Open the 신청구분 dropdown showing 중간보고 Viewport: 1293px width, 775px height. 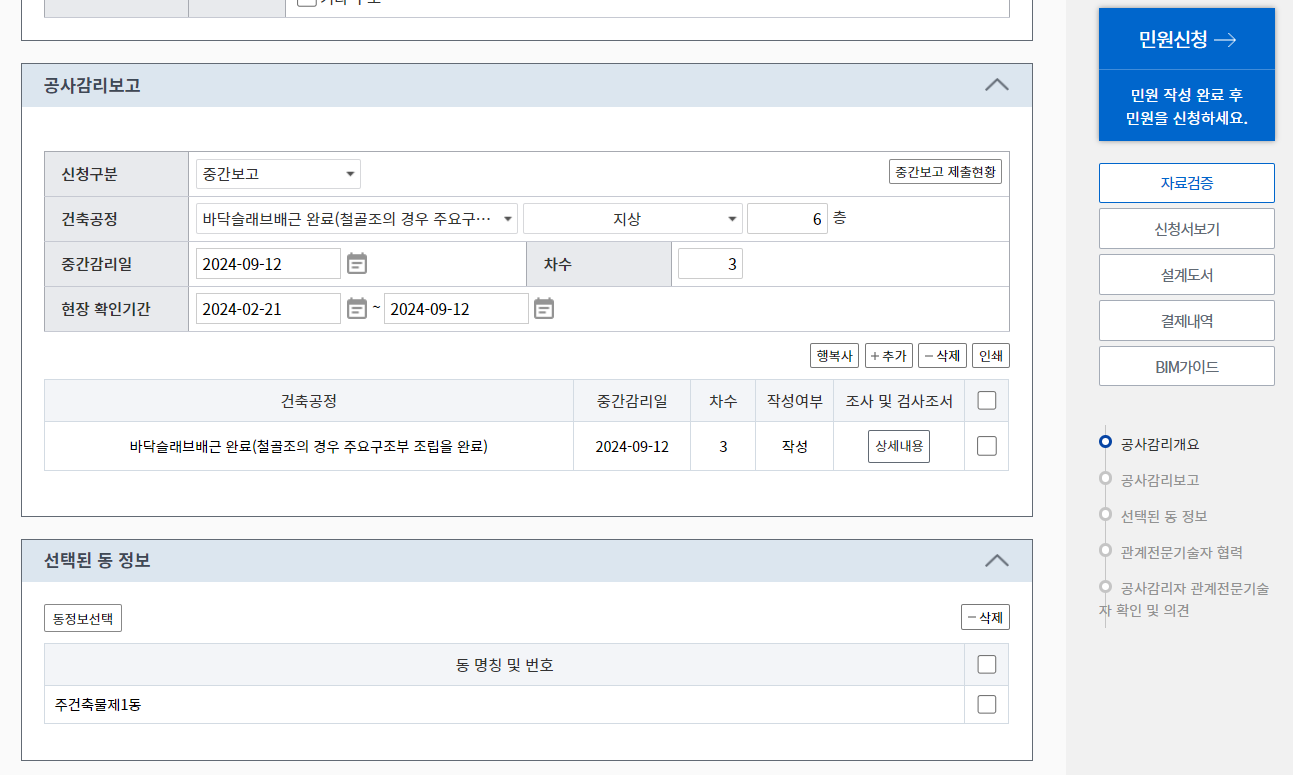click(x=277, y=173)
